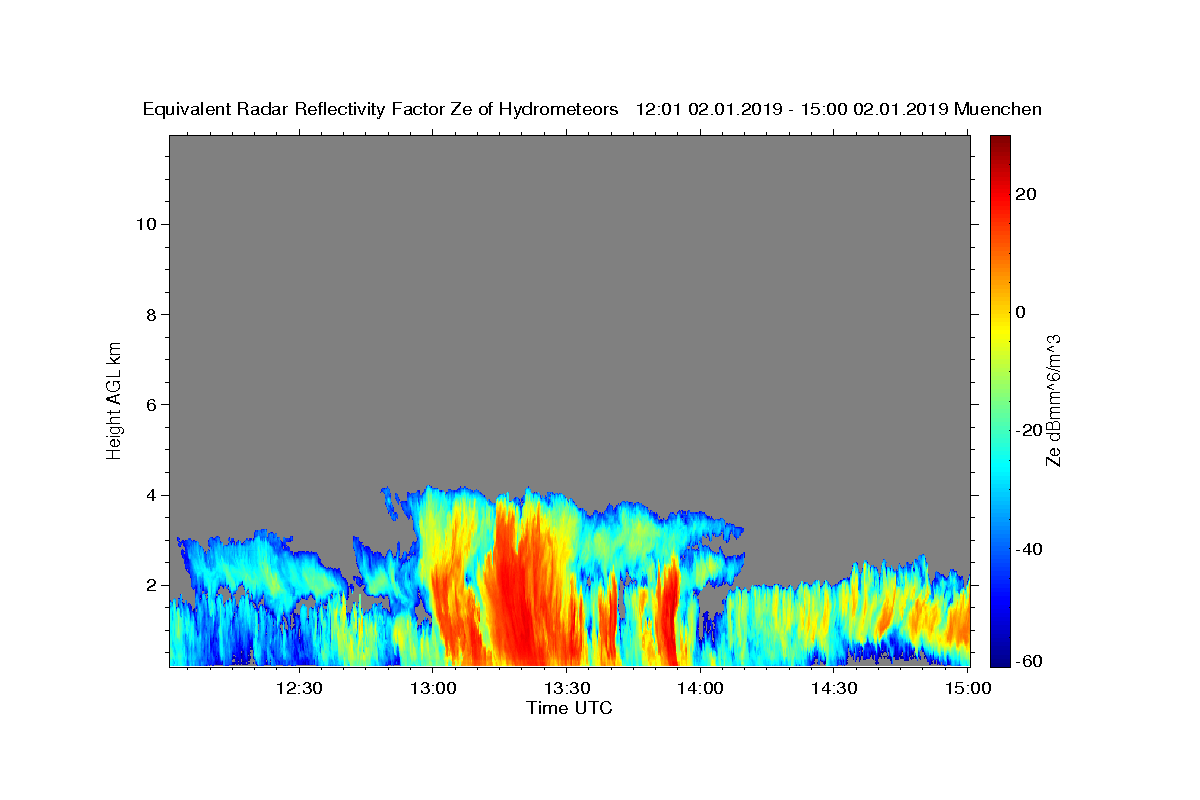Select the 13:30 time tick label
Screen dimensions: 1200x800
click(x=566, y=688)
